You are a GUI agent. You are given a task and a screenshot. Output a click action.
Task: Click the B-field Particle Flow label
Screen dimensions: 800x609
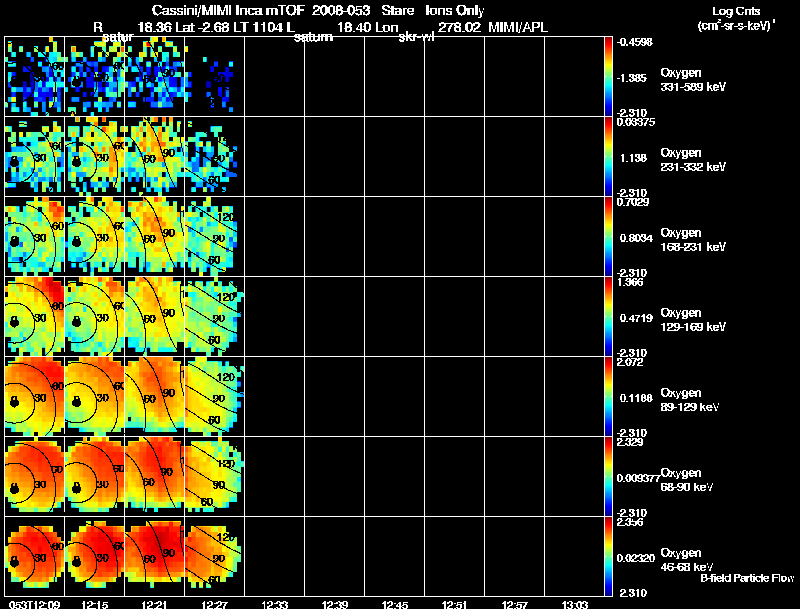tap(747, 578)
